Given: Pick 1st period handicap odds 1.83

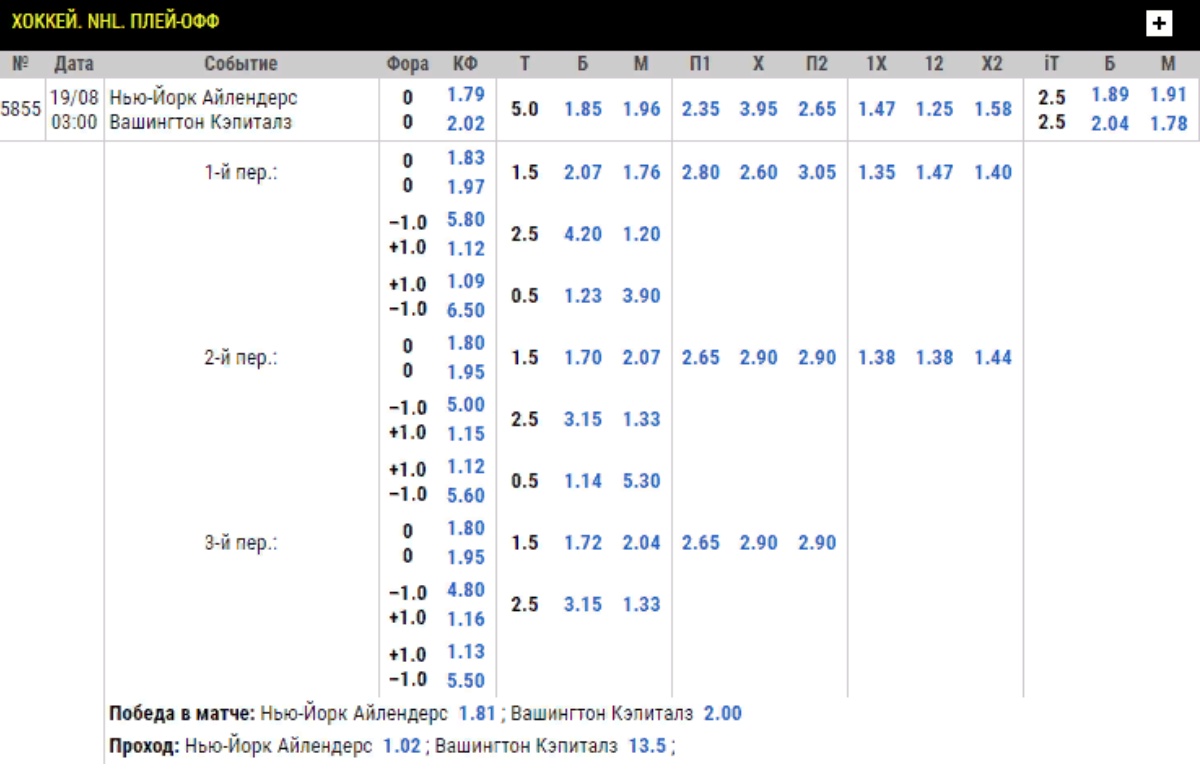Looking at the screenshot, I should click(x=466, y=158).
